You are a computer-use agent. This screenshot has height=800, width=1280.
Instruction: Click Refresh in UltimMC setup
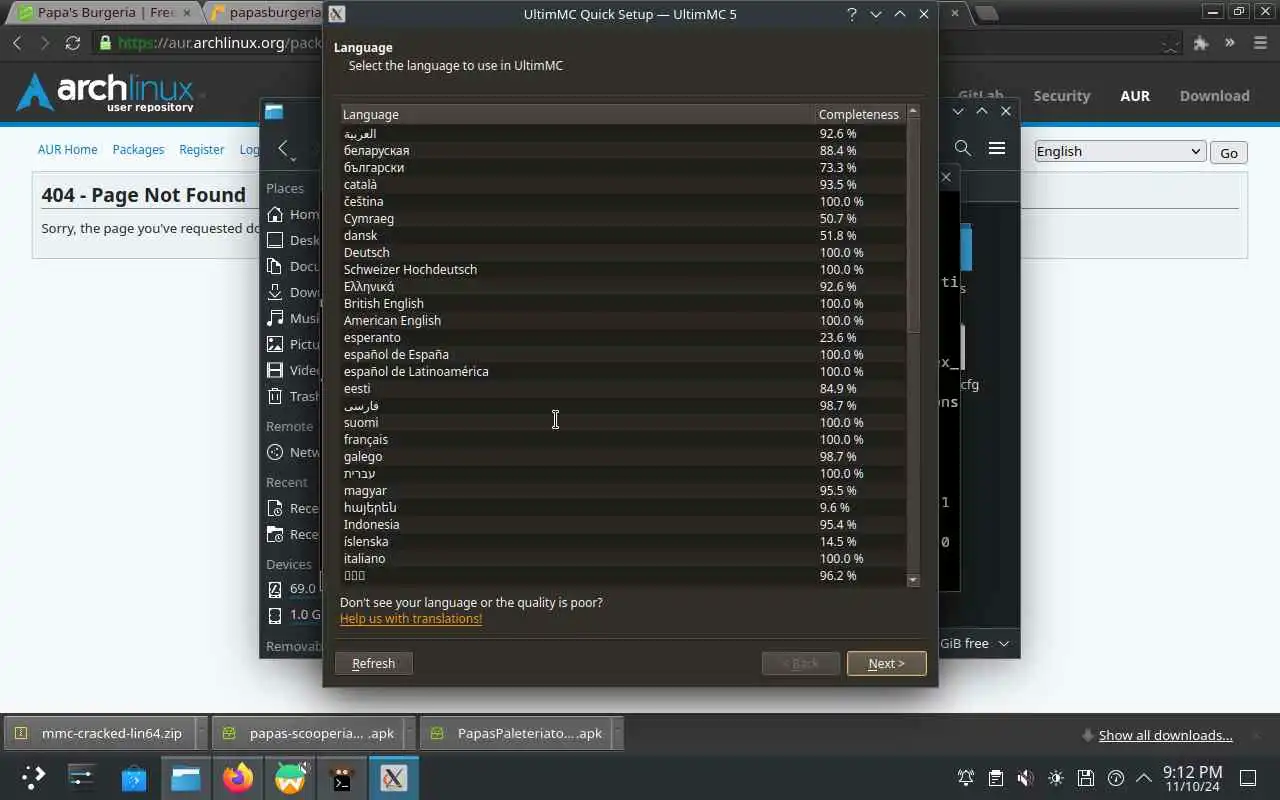point(374,663)
